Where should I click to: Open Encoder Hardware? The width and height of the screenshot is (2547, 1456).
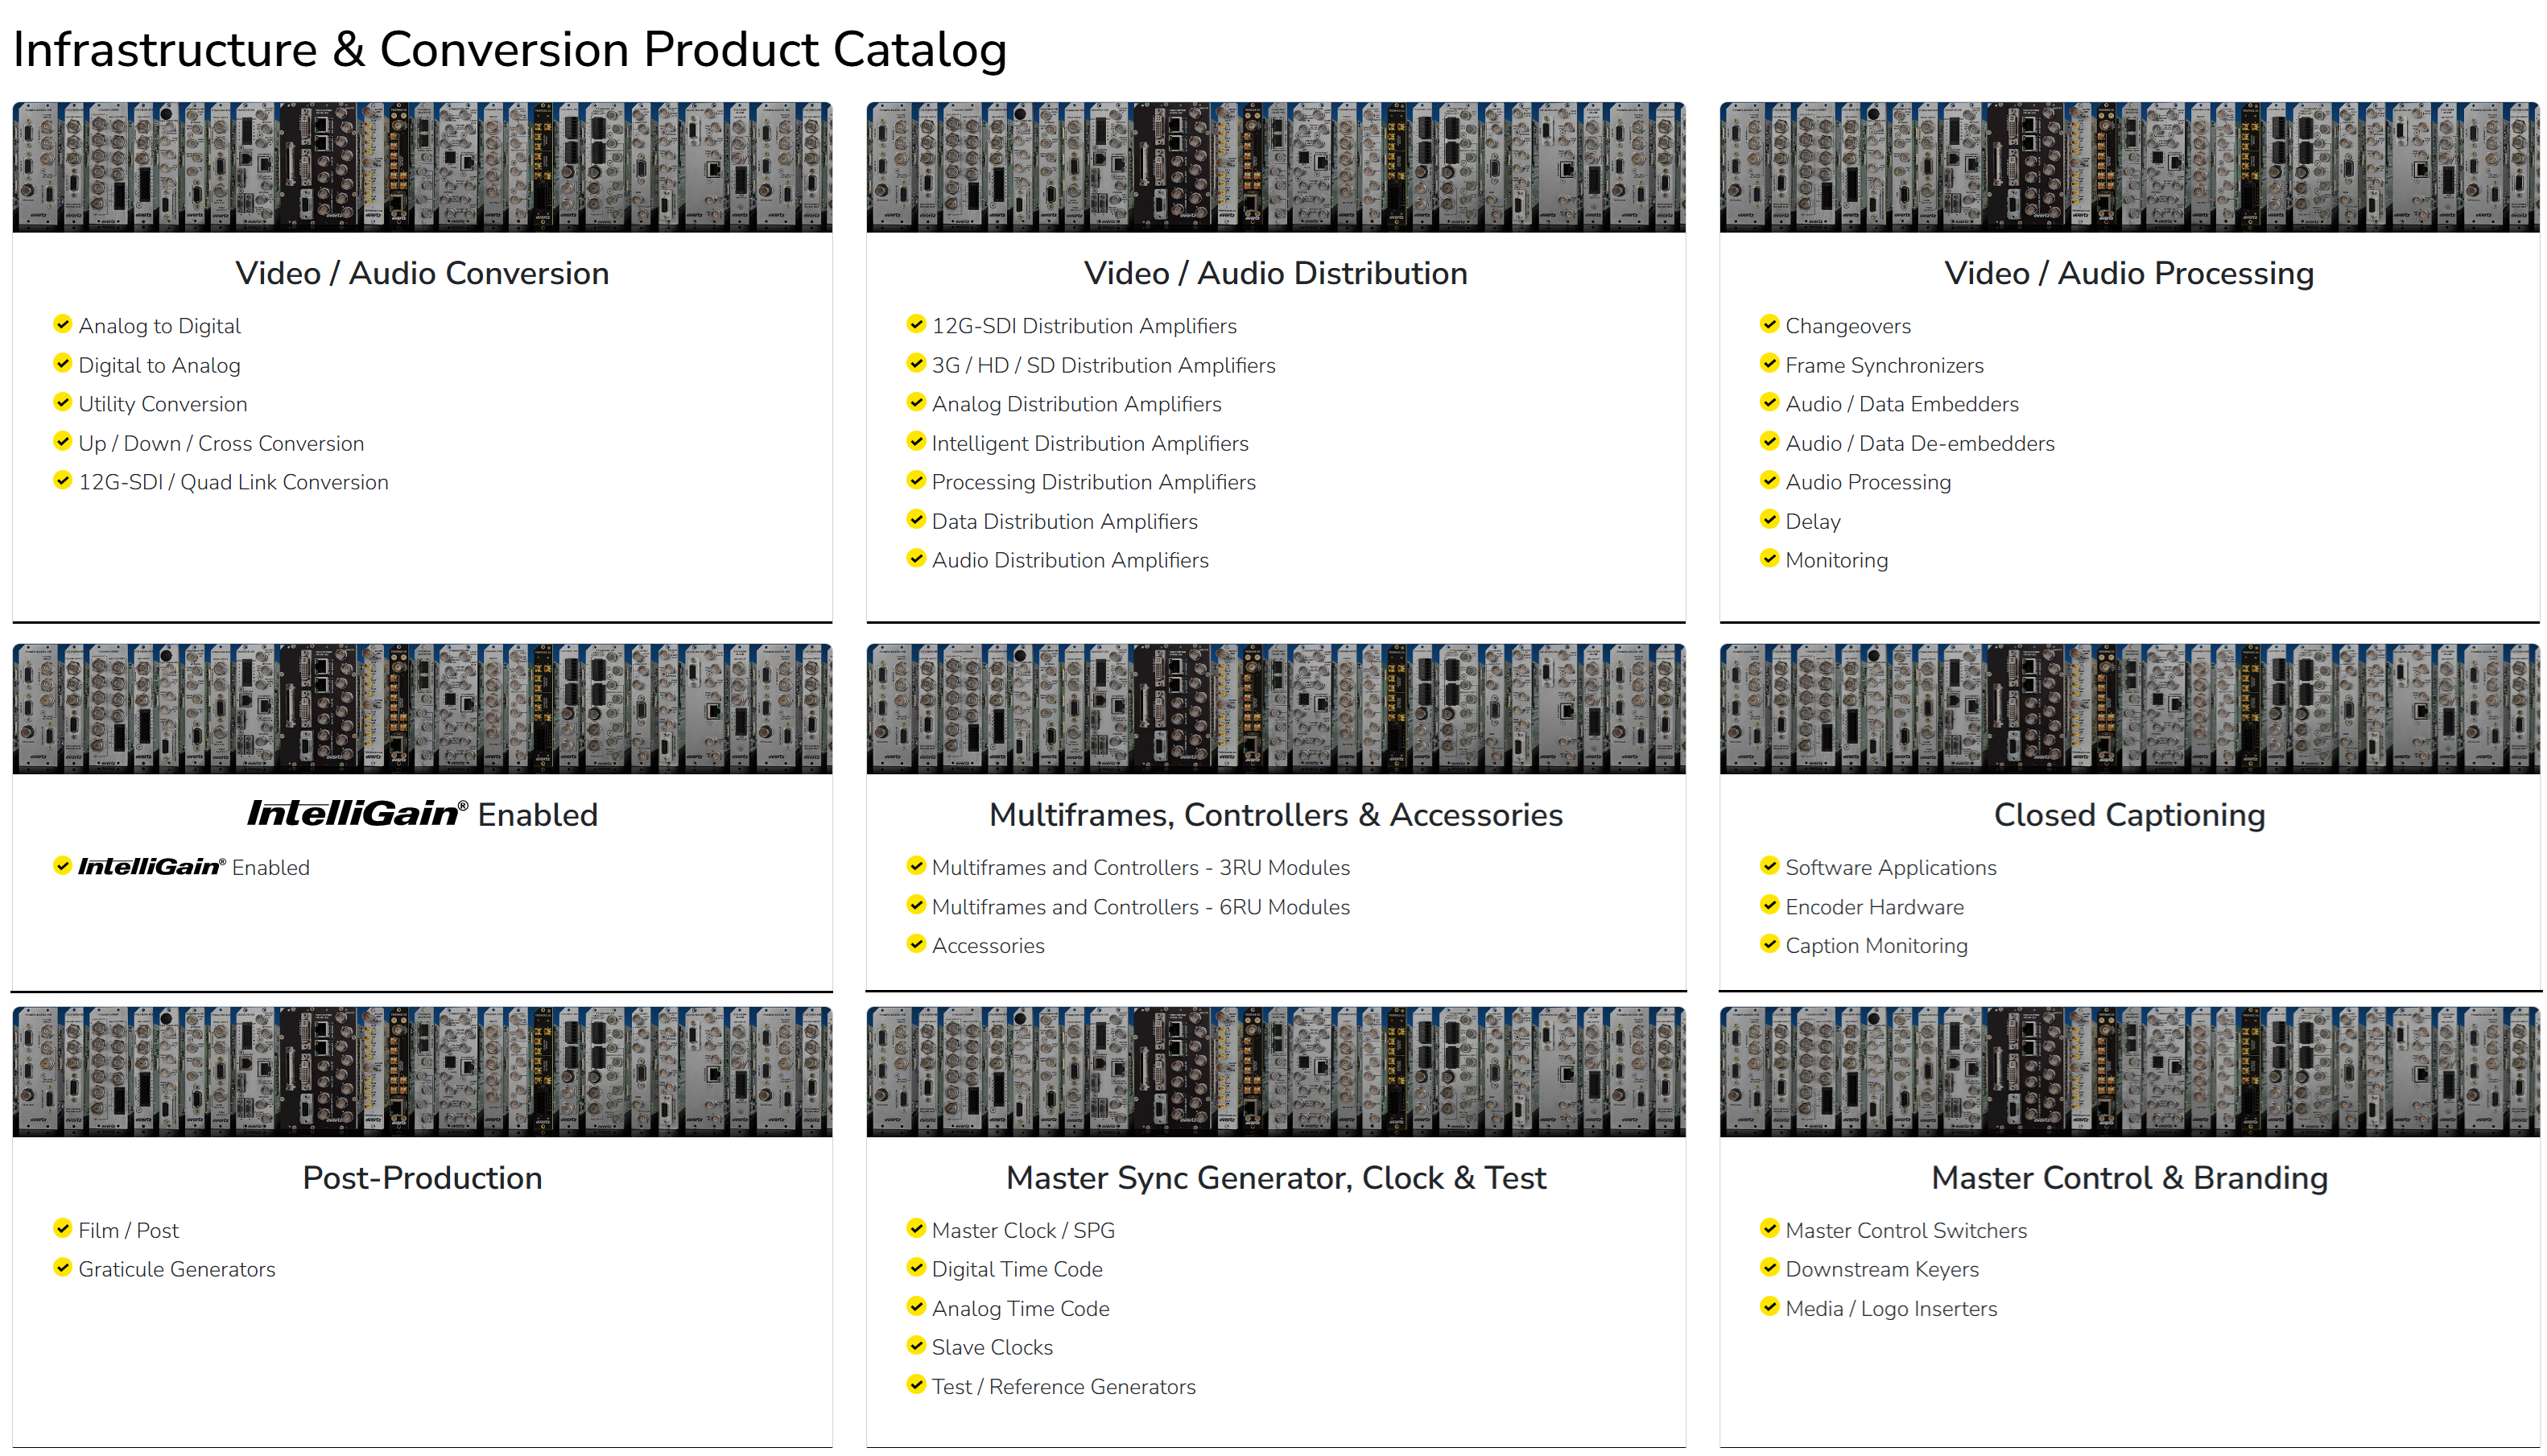[x=1874, y=907]
